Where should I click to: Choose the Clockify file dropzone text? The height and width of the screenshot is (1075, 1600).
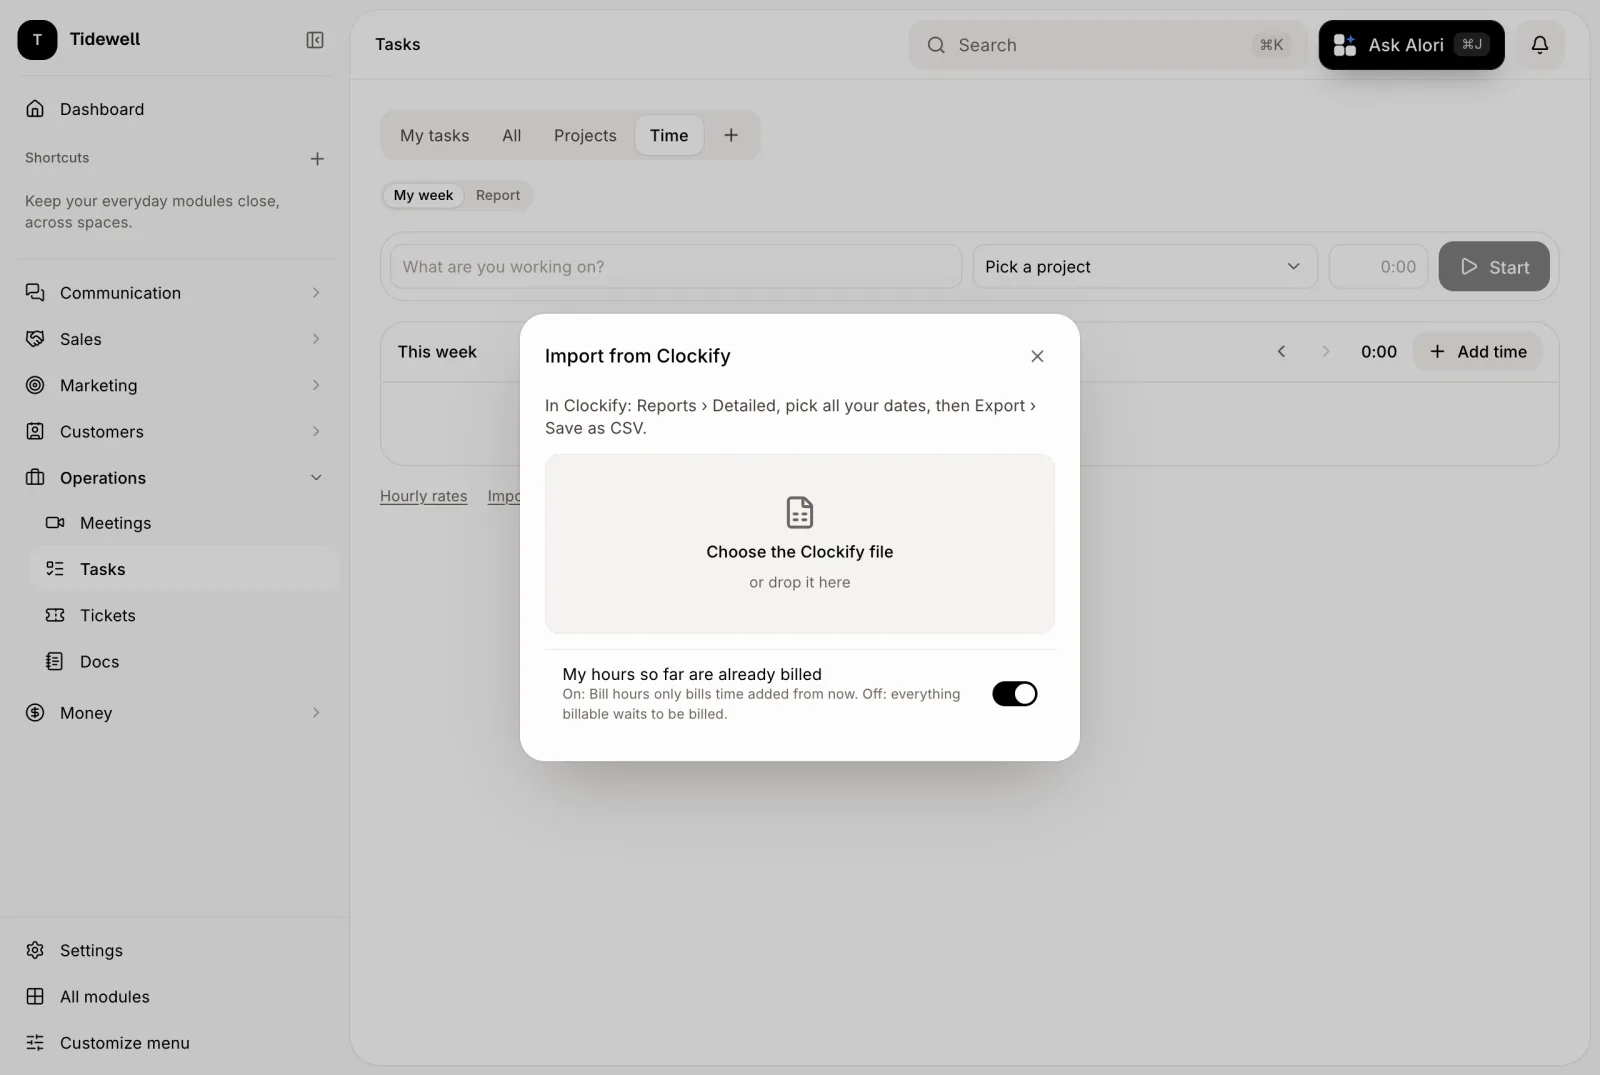tap(800, 551)
